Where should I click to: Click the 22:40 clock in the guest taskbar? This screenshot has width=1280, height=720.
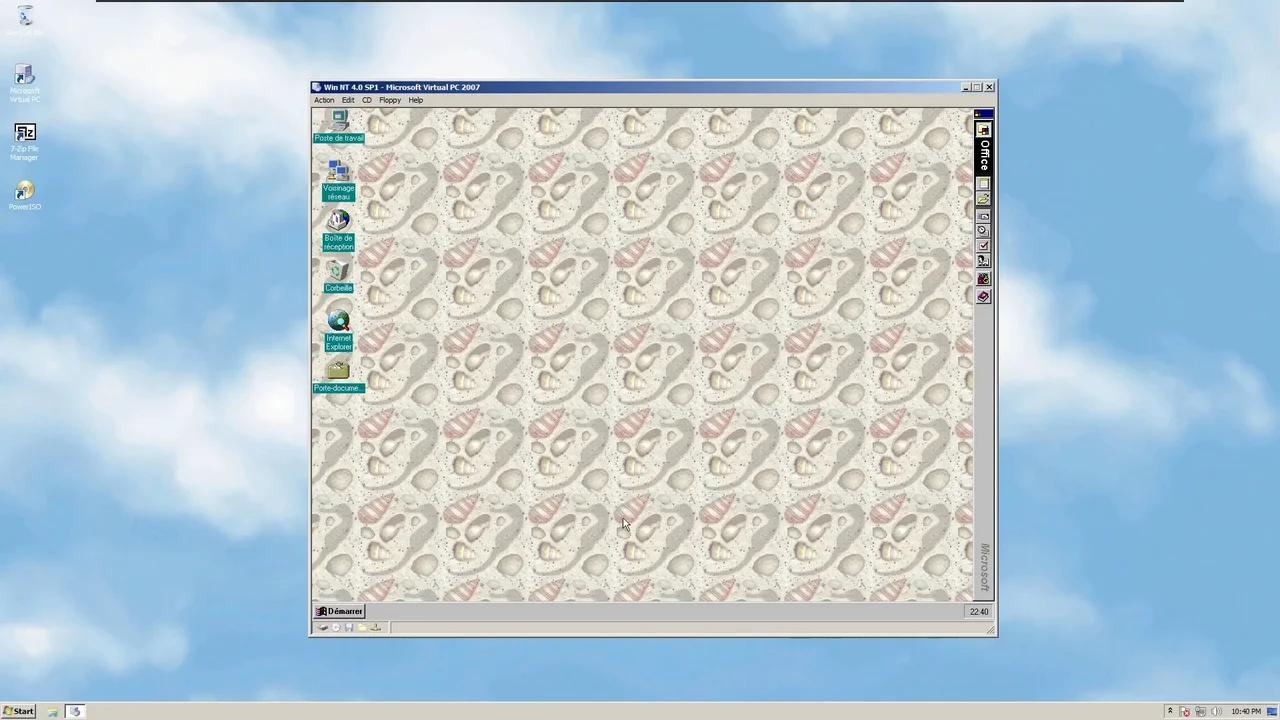coord(978,611)
